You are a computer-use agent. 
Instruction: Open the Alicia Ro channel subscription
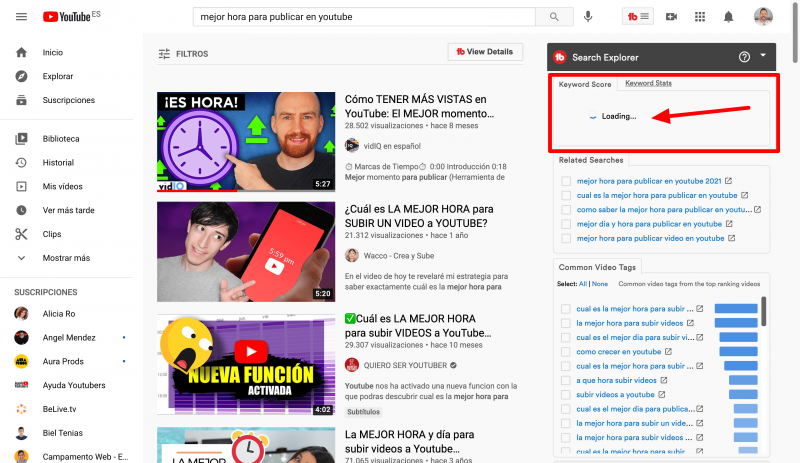pyautogui.click(x=60, y=313)
